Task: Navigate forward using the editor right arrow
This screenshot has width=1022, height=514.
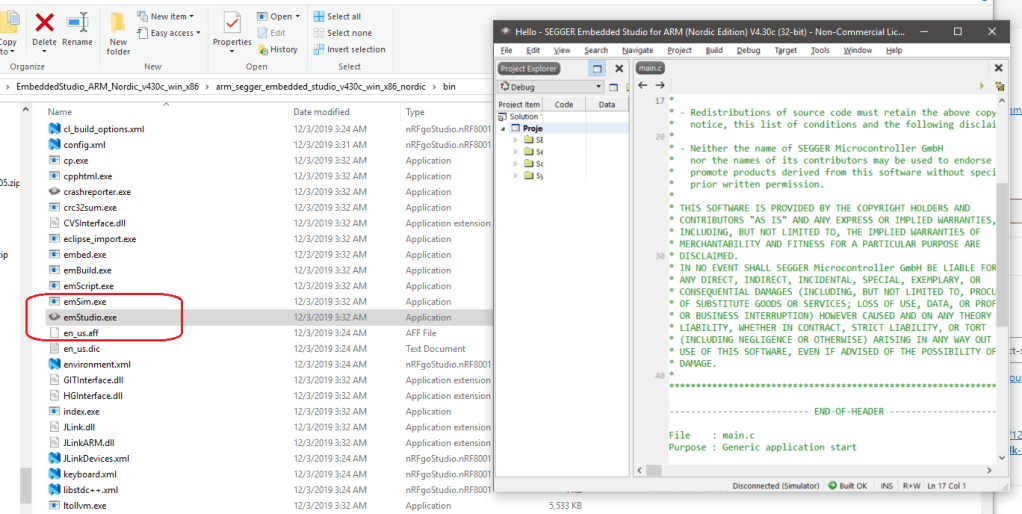Action: pyautogui.click(x=659, y=86)
